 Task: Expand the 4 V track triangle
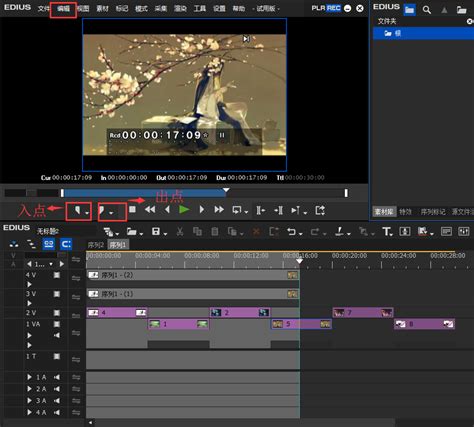(x=29, y=284)
